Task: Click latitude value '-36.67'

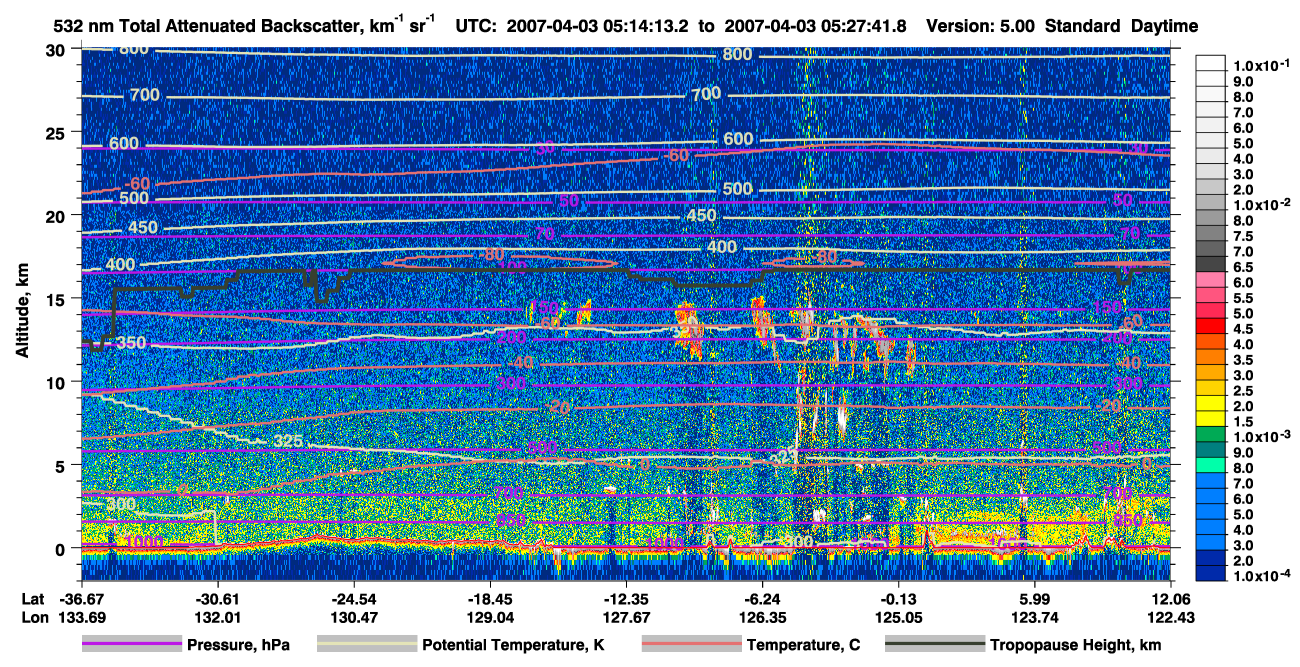Action: 80,599
